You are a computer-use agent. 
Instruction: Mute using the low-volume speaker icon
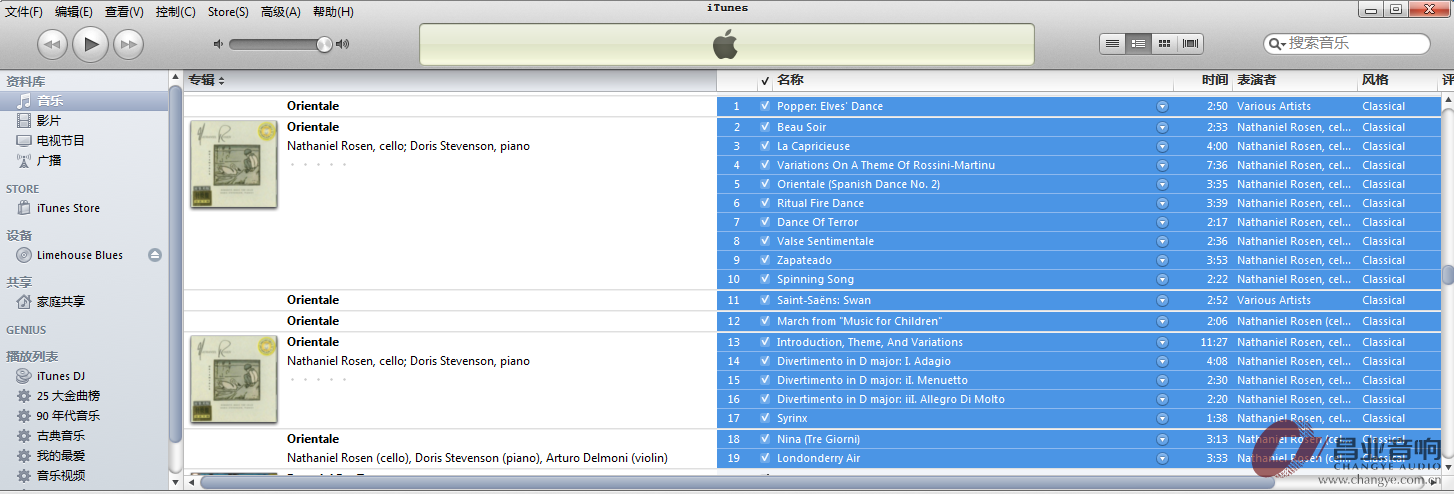point(219,44)
